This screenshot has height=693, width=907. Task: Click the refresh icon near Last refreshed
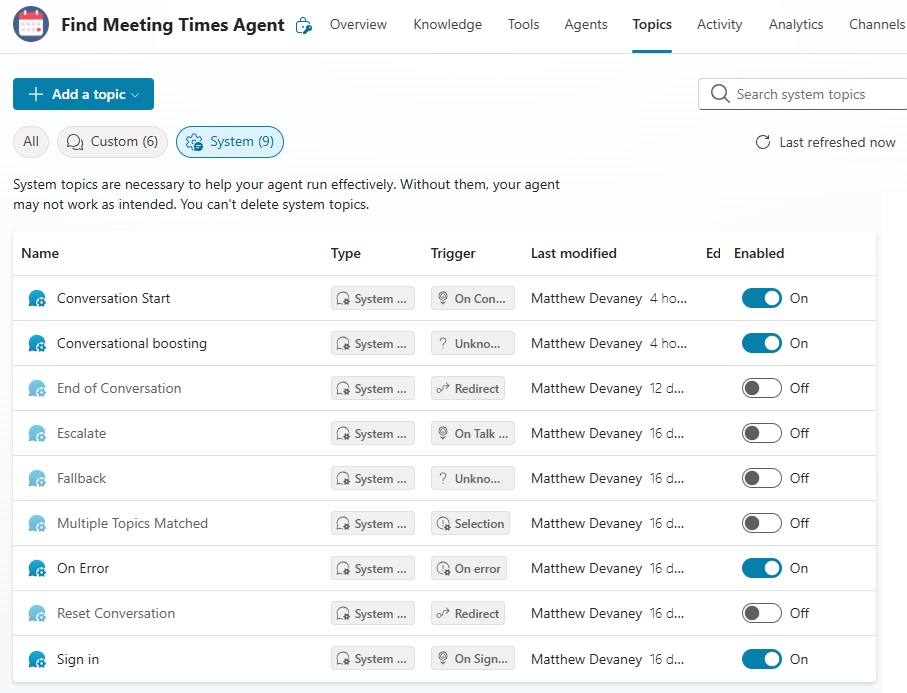point(763,142)
